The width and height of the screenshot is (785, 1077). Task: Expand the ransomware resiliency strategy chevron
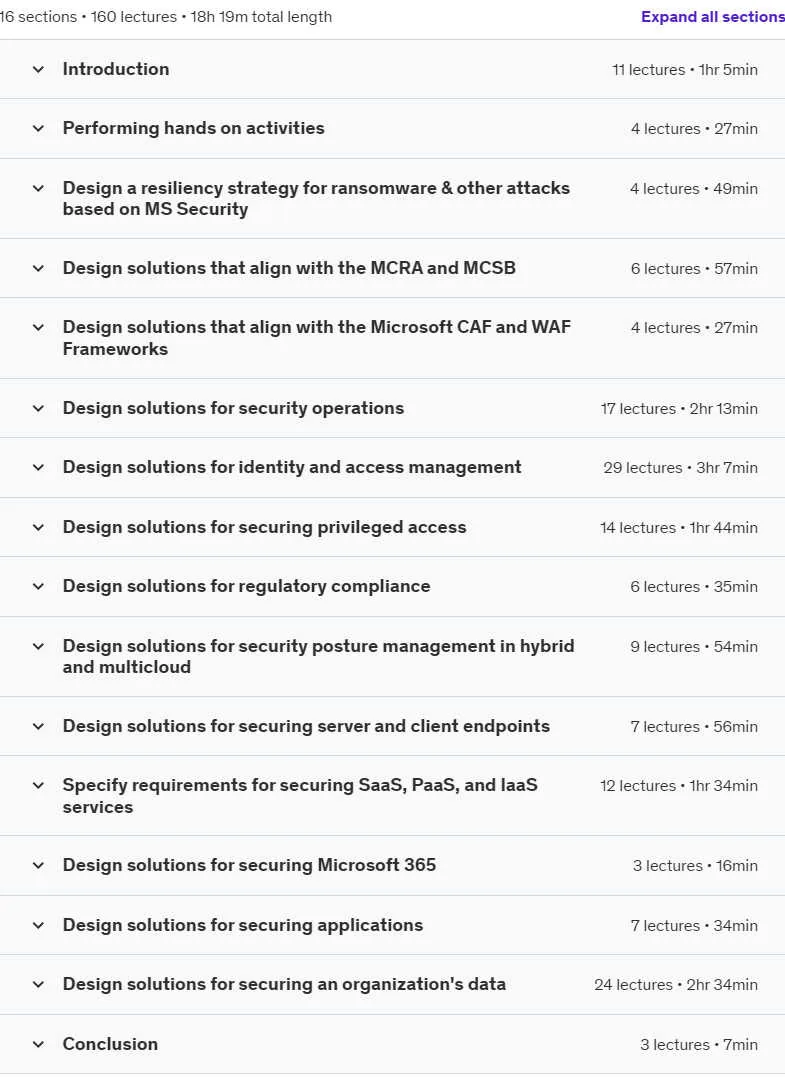tap(38, 188)
